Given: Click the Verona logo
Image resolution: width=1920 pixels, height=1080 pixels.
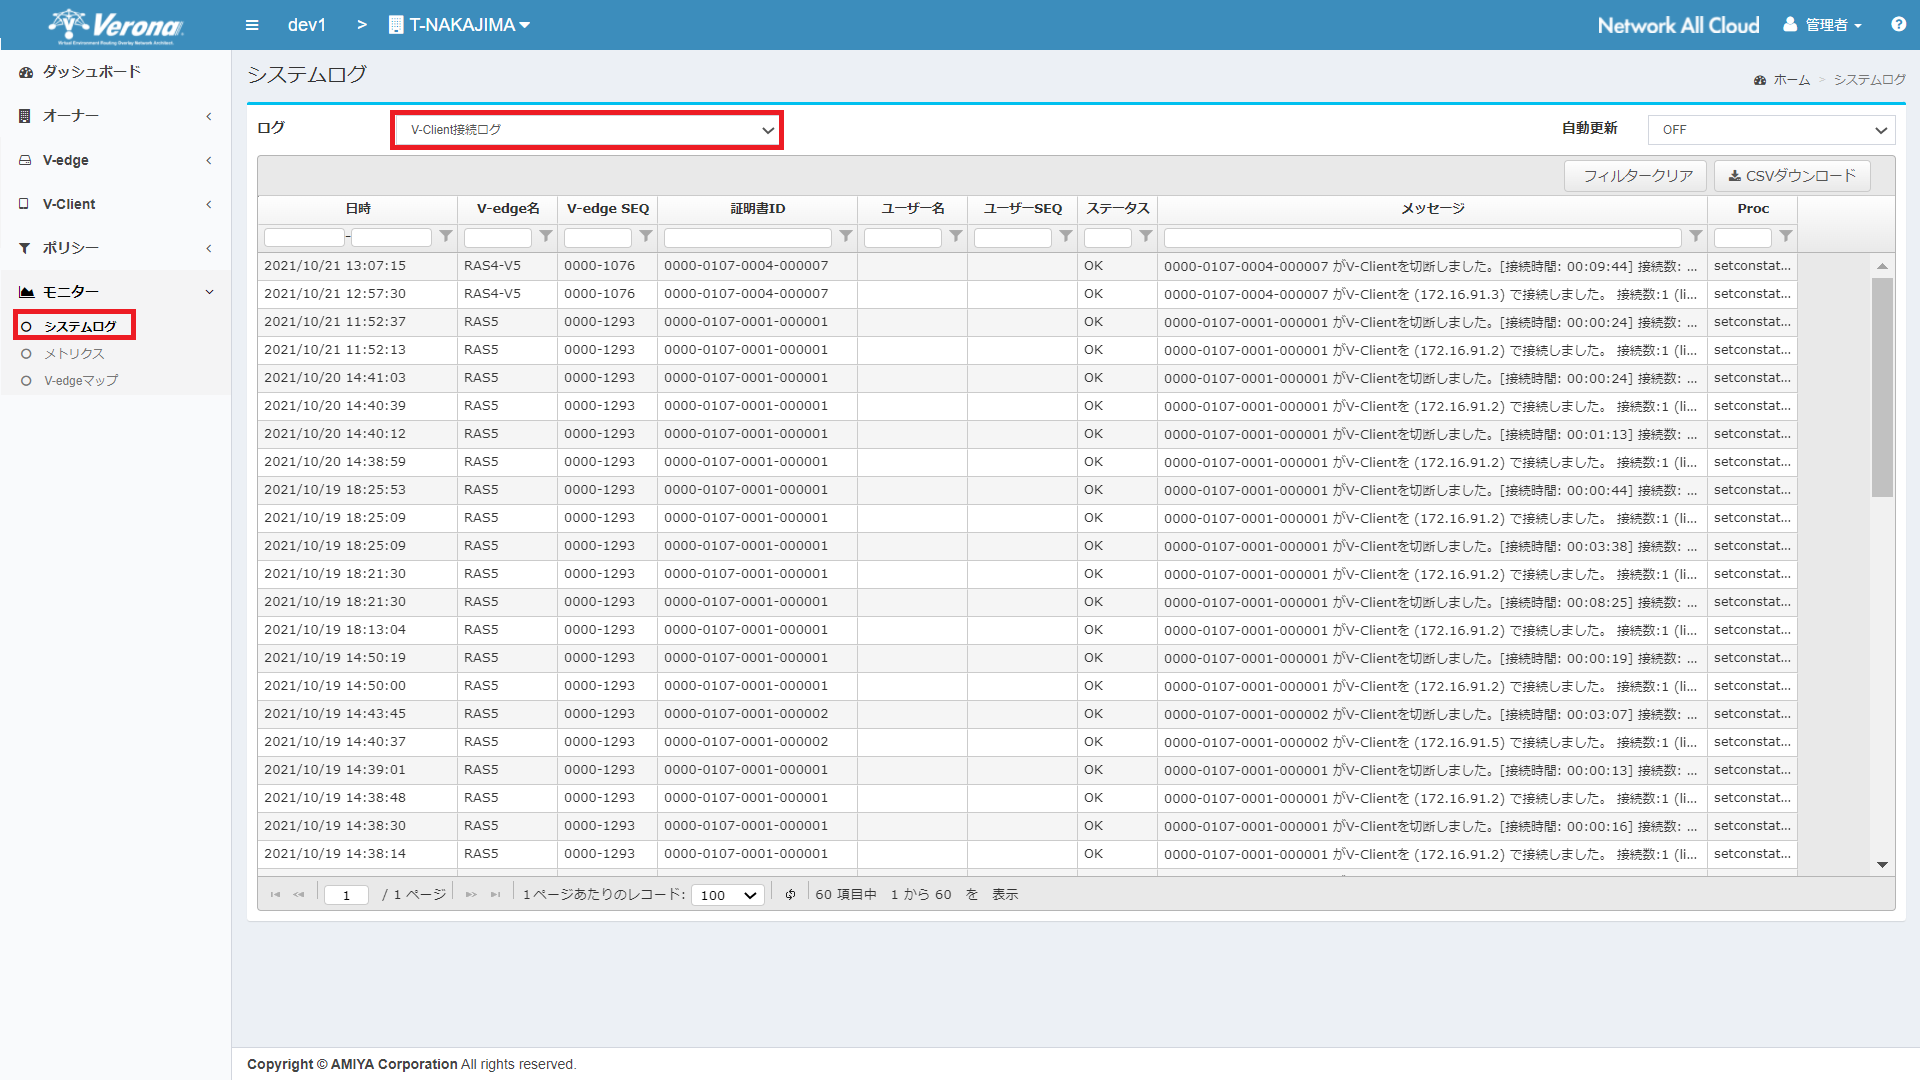Looking at the screenshot, I should coord(117,25).
